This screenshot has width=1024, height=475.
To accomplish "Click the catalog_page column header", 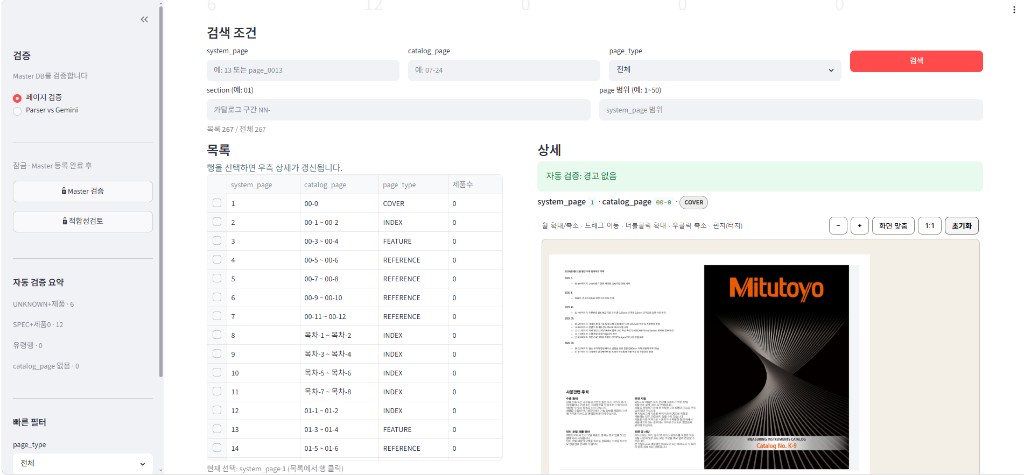I will (338, 185).
